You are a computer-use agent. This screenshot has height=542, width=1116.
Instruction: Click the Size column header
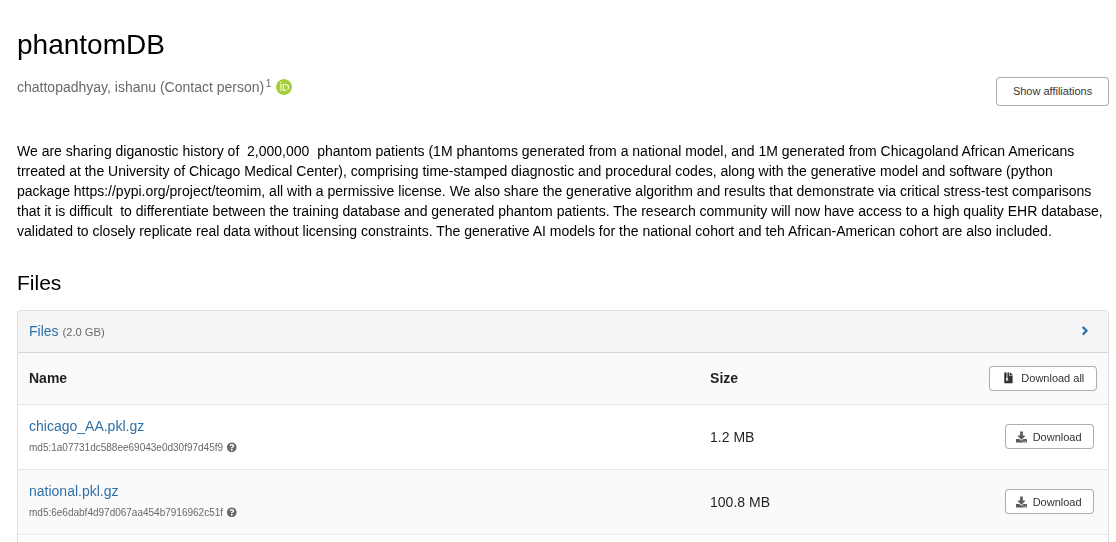(x=724, y=378)
